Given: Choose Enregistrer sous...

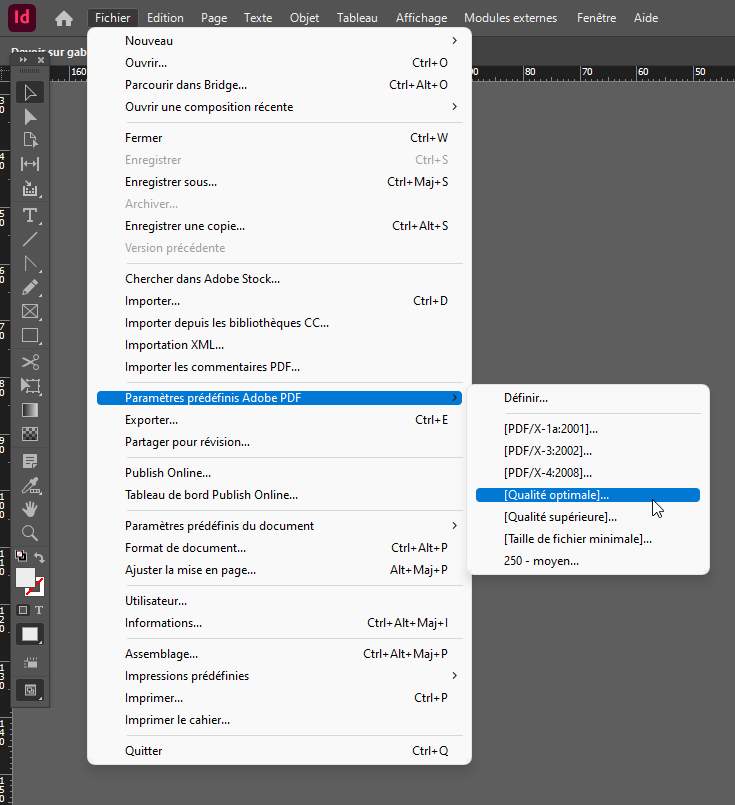Looking at the screenshot, I should [x=279, y=182].
